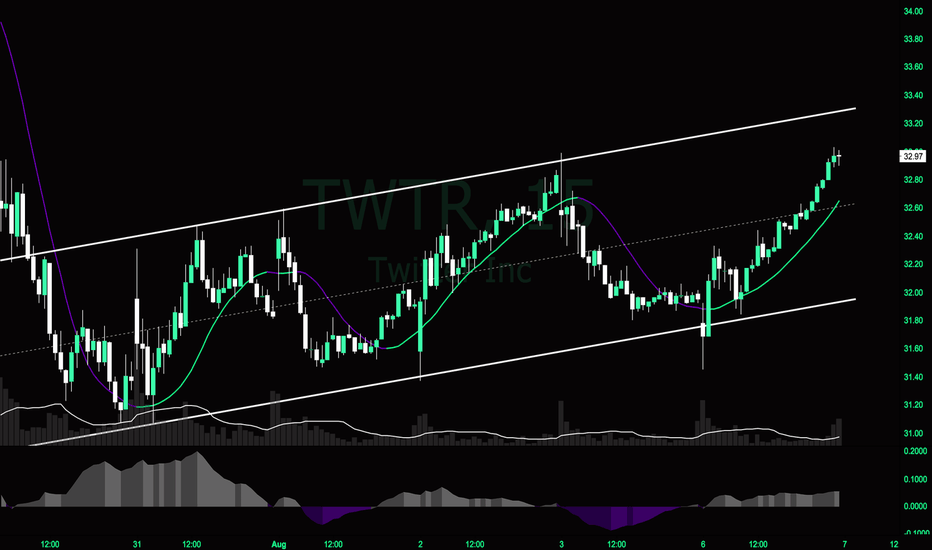Select the 31.40 price axis label
The image size is (932, 550).
click(913, 377)
